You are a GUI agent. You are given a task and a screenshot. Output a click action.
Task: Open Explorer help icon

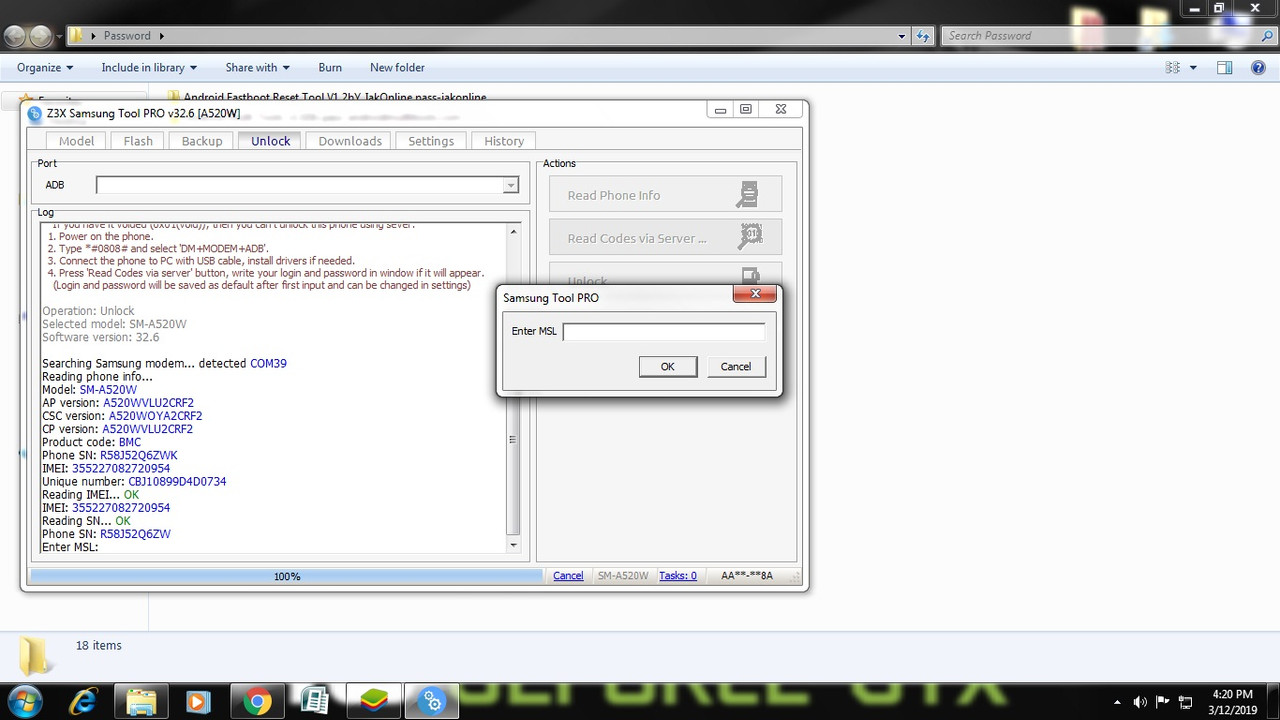1258,68
